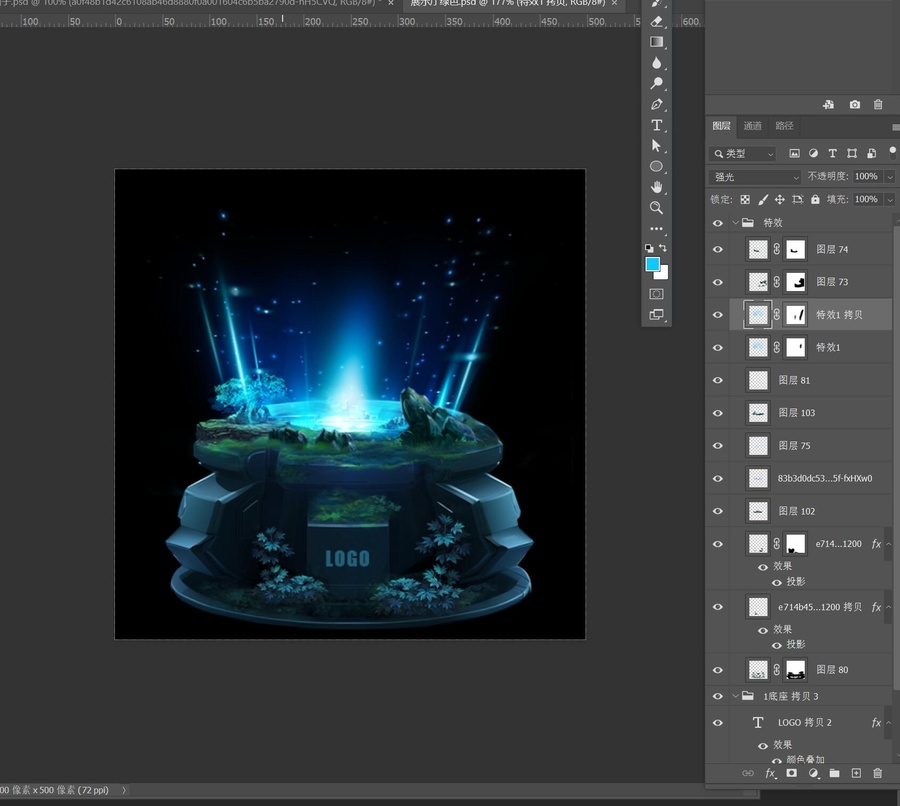Delete current history state (upper trash icon)

878,104
